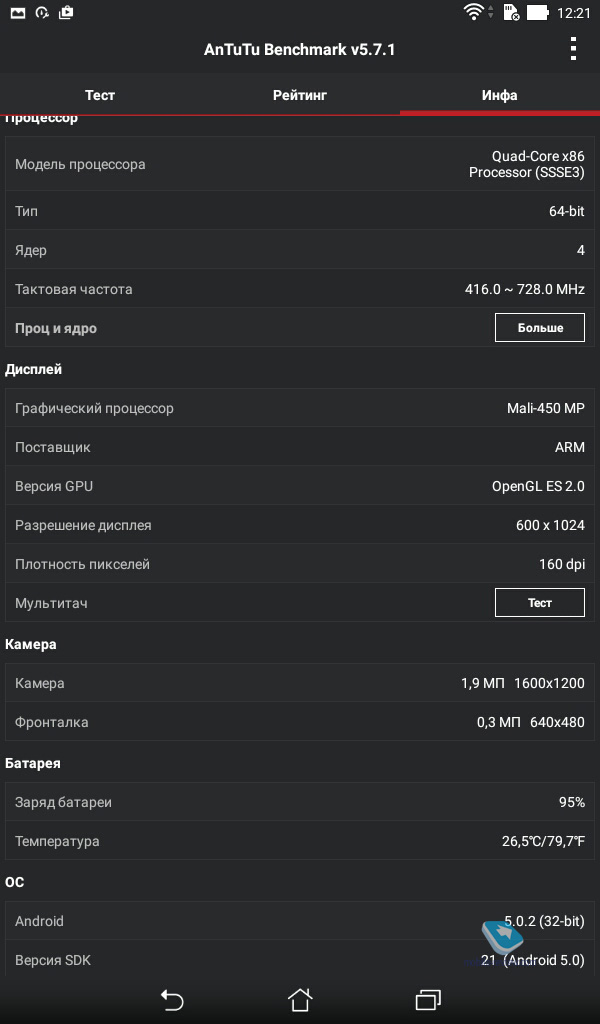Tap the Android home navigation icon
Viewport: 600px width, 1024px height.
pyautogui.click(x=300, y=1000)
